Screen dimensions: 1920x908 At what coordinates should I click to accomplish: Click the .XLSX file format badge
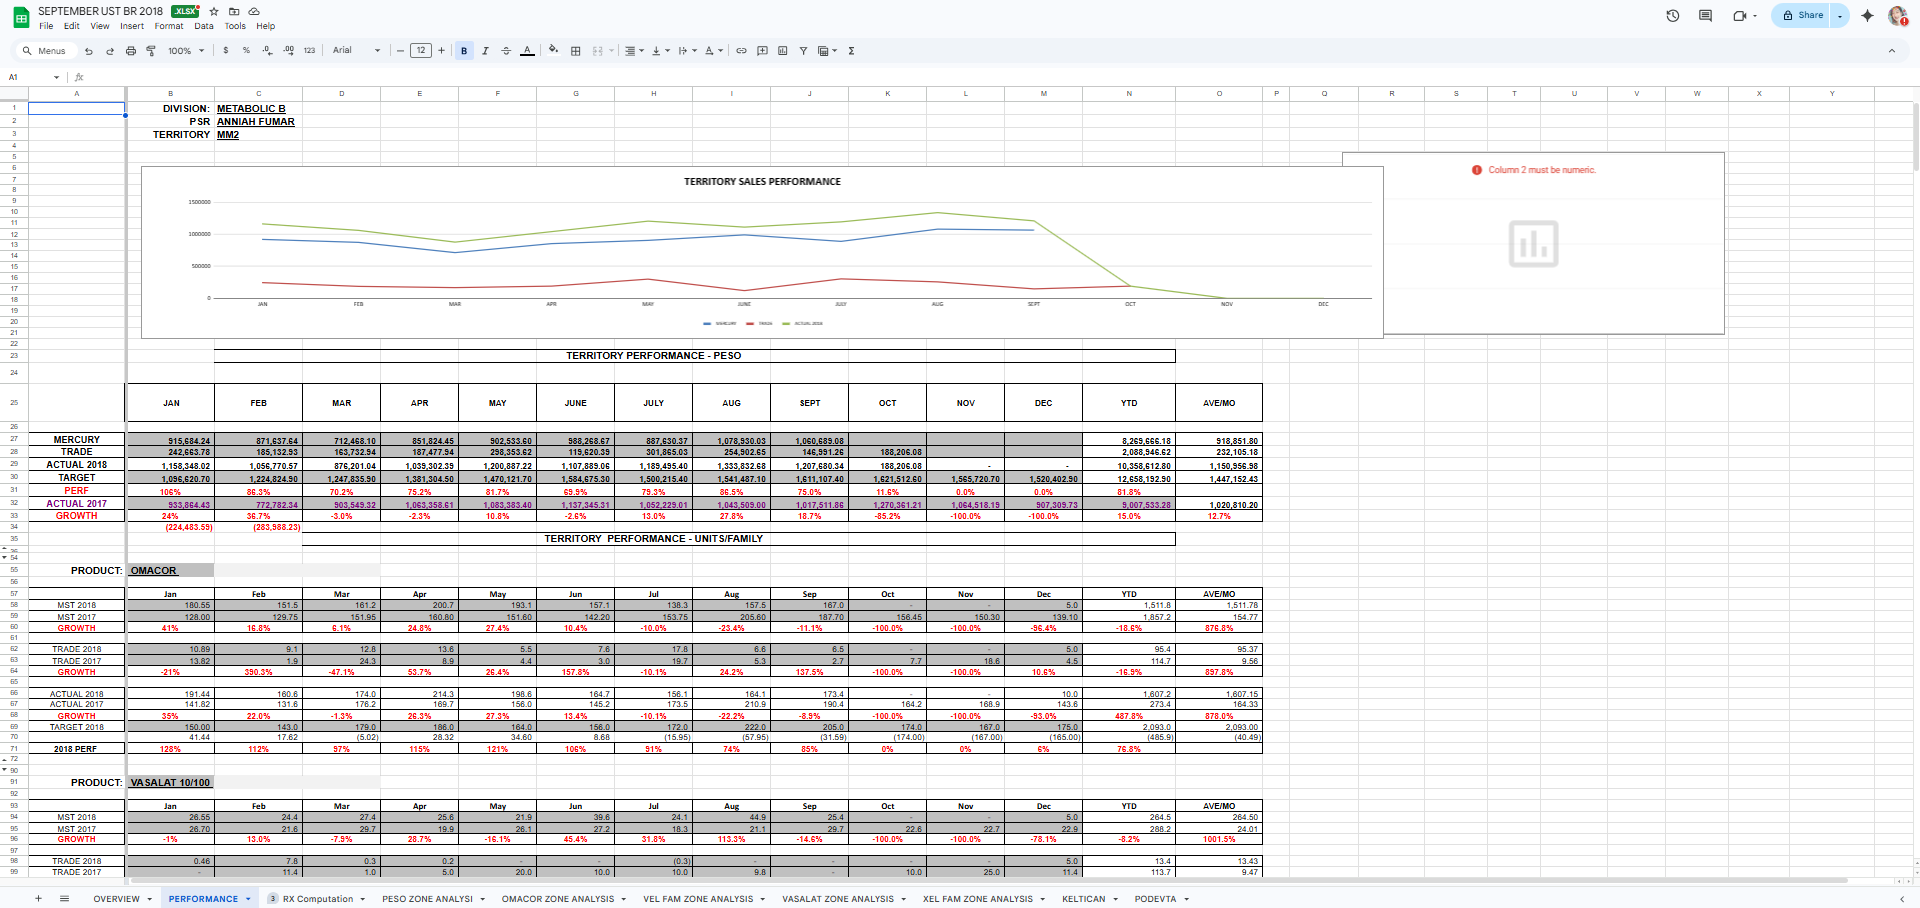click(x=185, y=11)
